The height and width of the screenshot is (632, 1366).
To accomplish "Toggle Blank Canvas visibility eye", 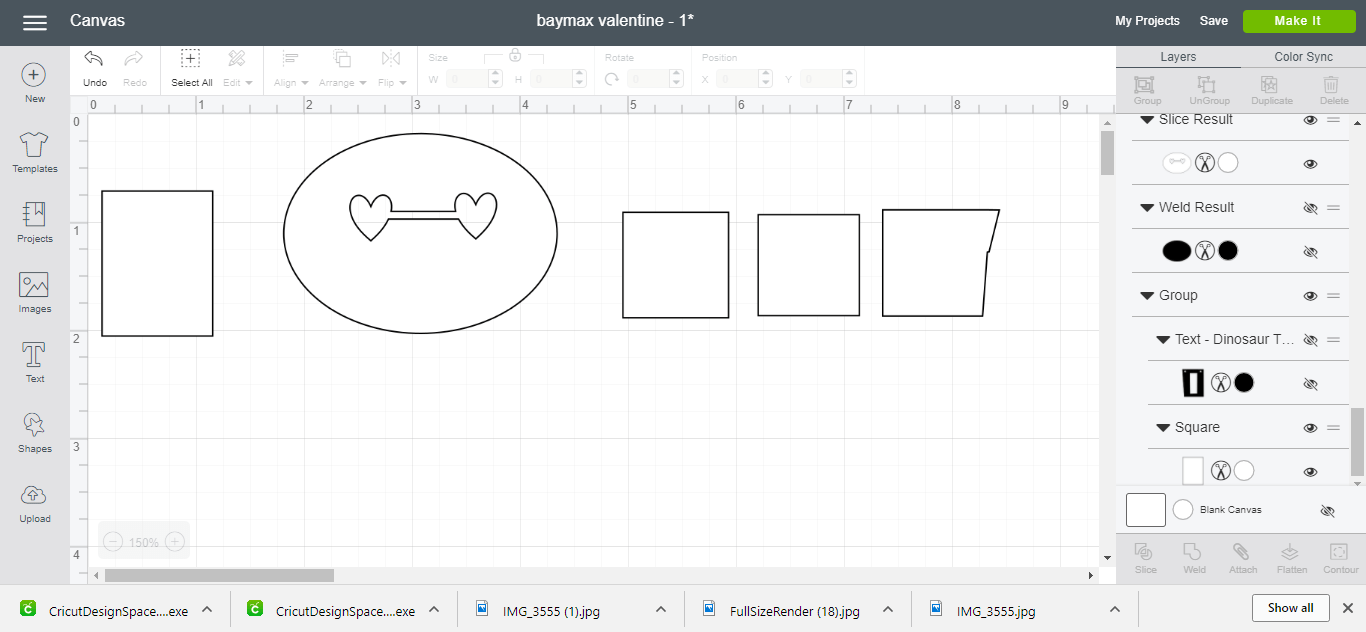I will point(1327,511).
